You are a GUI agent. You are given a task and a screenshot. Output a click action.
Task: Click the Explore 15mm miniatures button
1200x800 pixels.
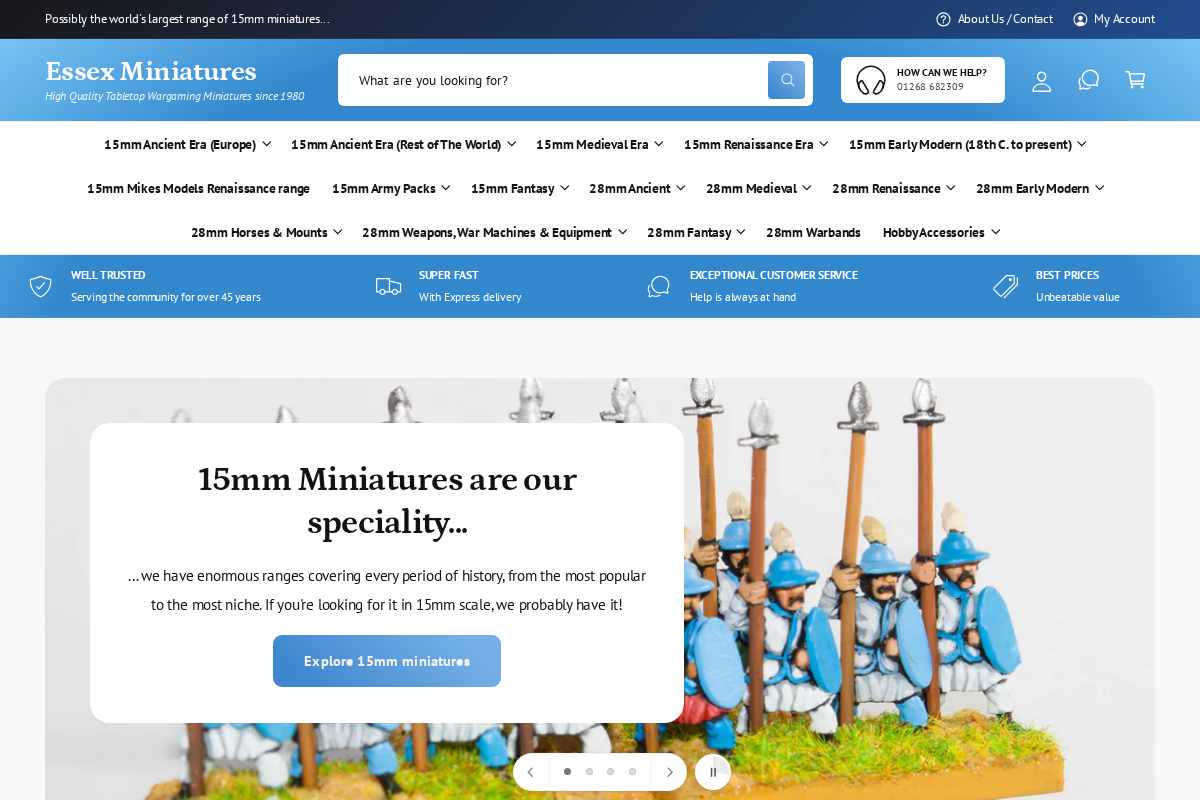click(x=386, y=661)
